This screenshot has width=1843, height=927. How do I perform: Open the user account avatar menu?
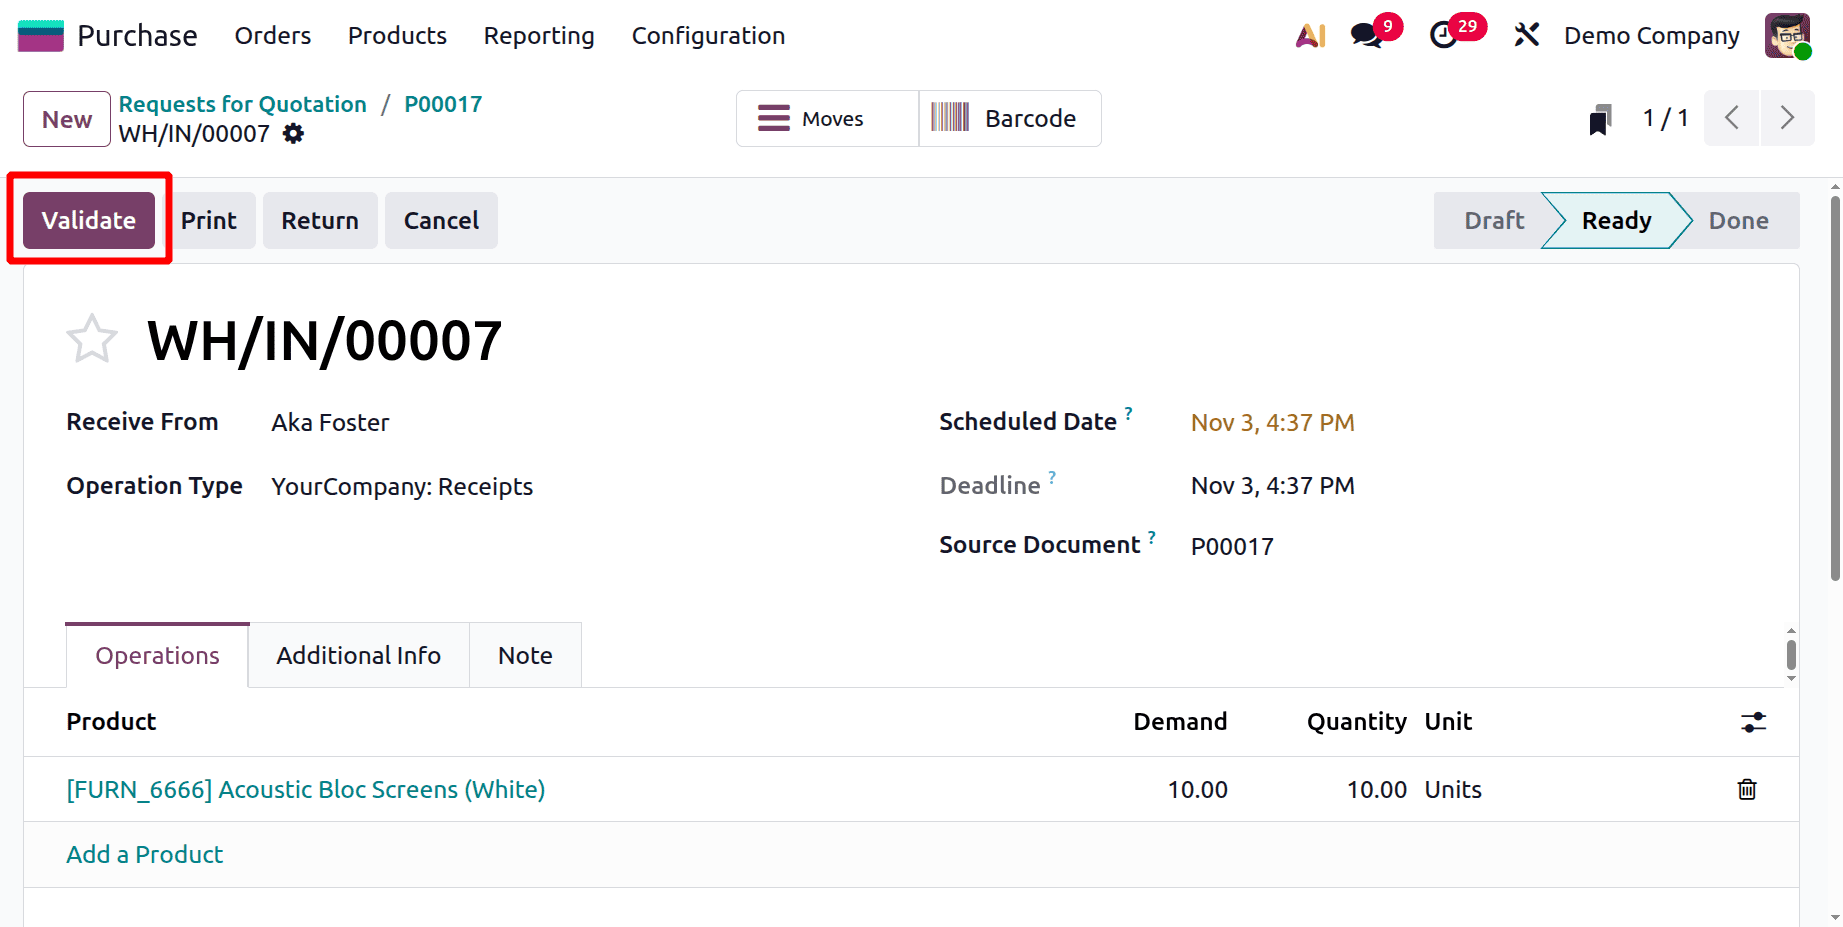coord(1787,35)
